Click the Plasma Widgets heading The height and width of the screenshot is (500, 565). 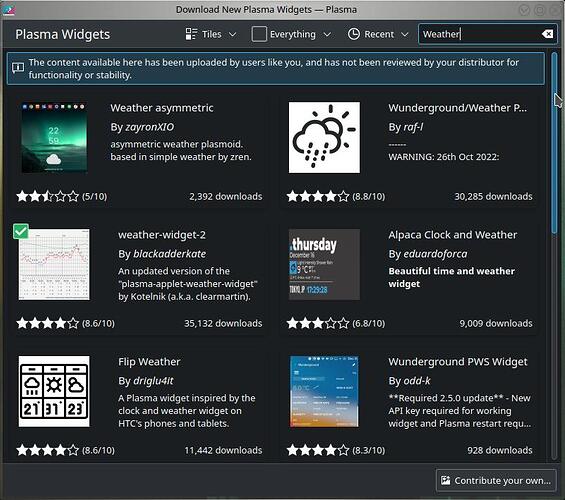[x=63, y=34]
